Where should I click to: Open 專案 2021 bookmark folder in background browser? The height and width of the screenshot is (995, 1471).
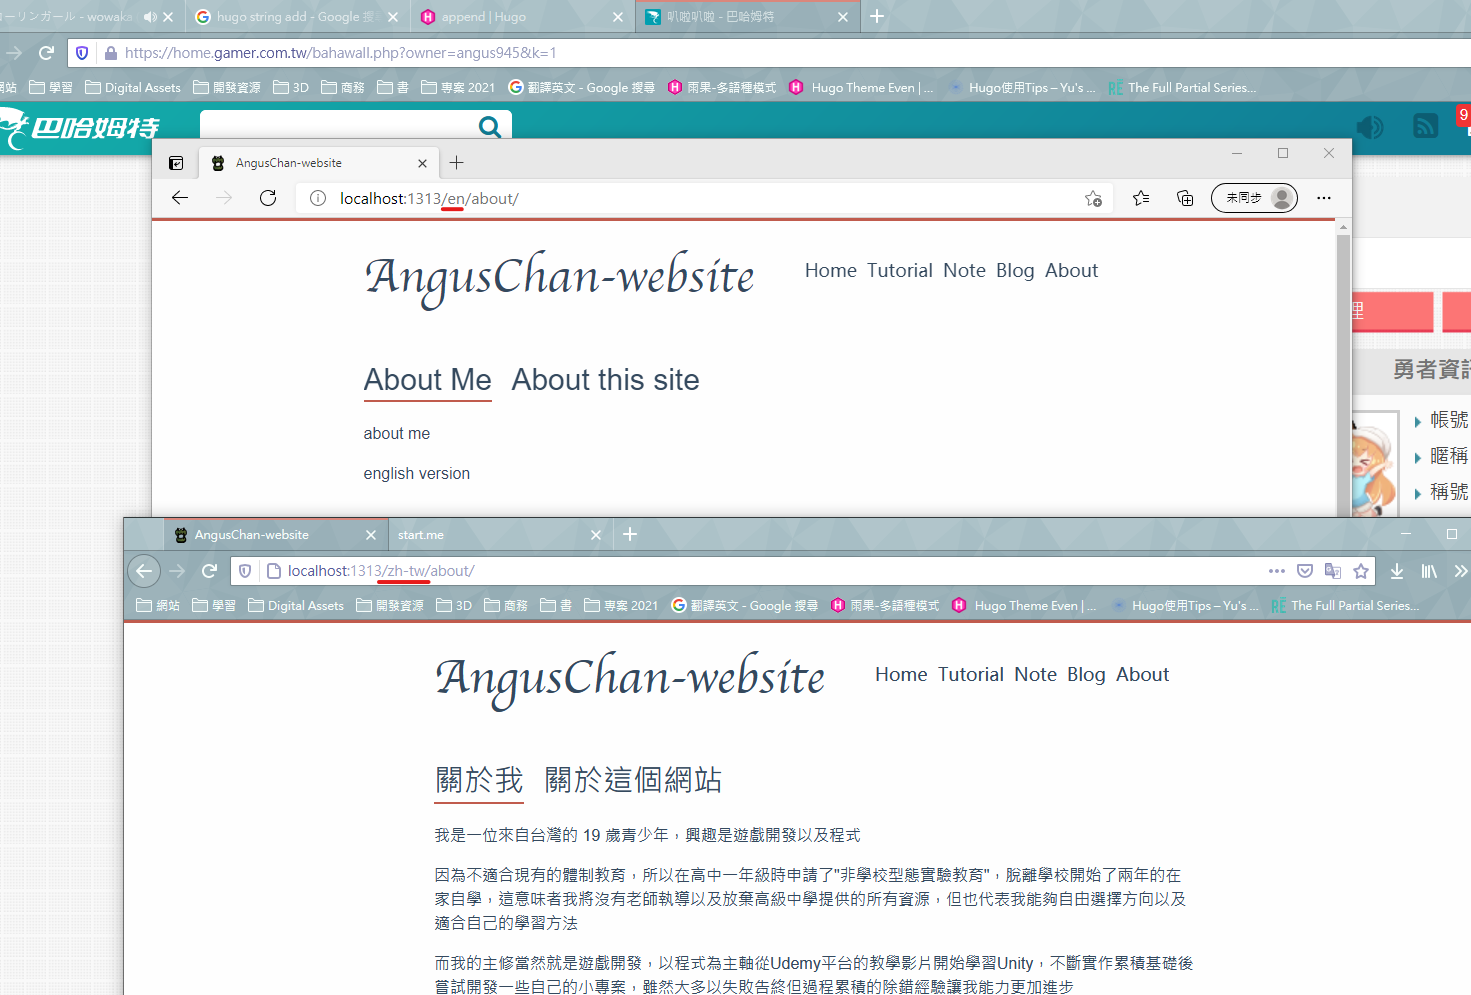point(458,88)
